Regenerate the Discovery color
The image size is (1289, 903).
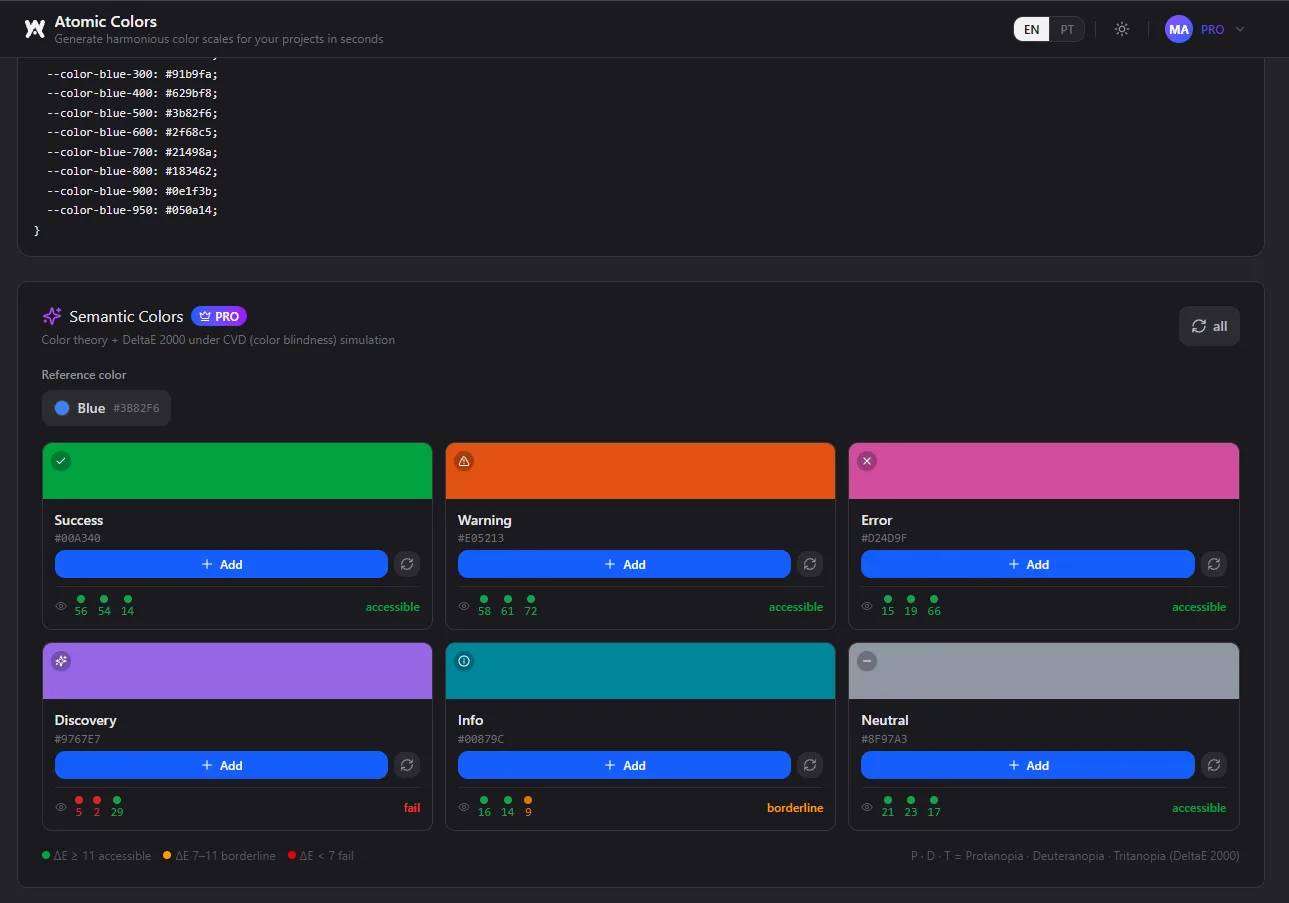coord(406,765)
